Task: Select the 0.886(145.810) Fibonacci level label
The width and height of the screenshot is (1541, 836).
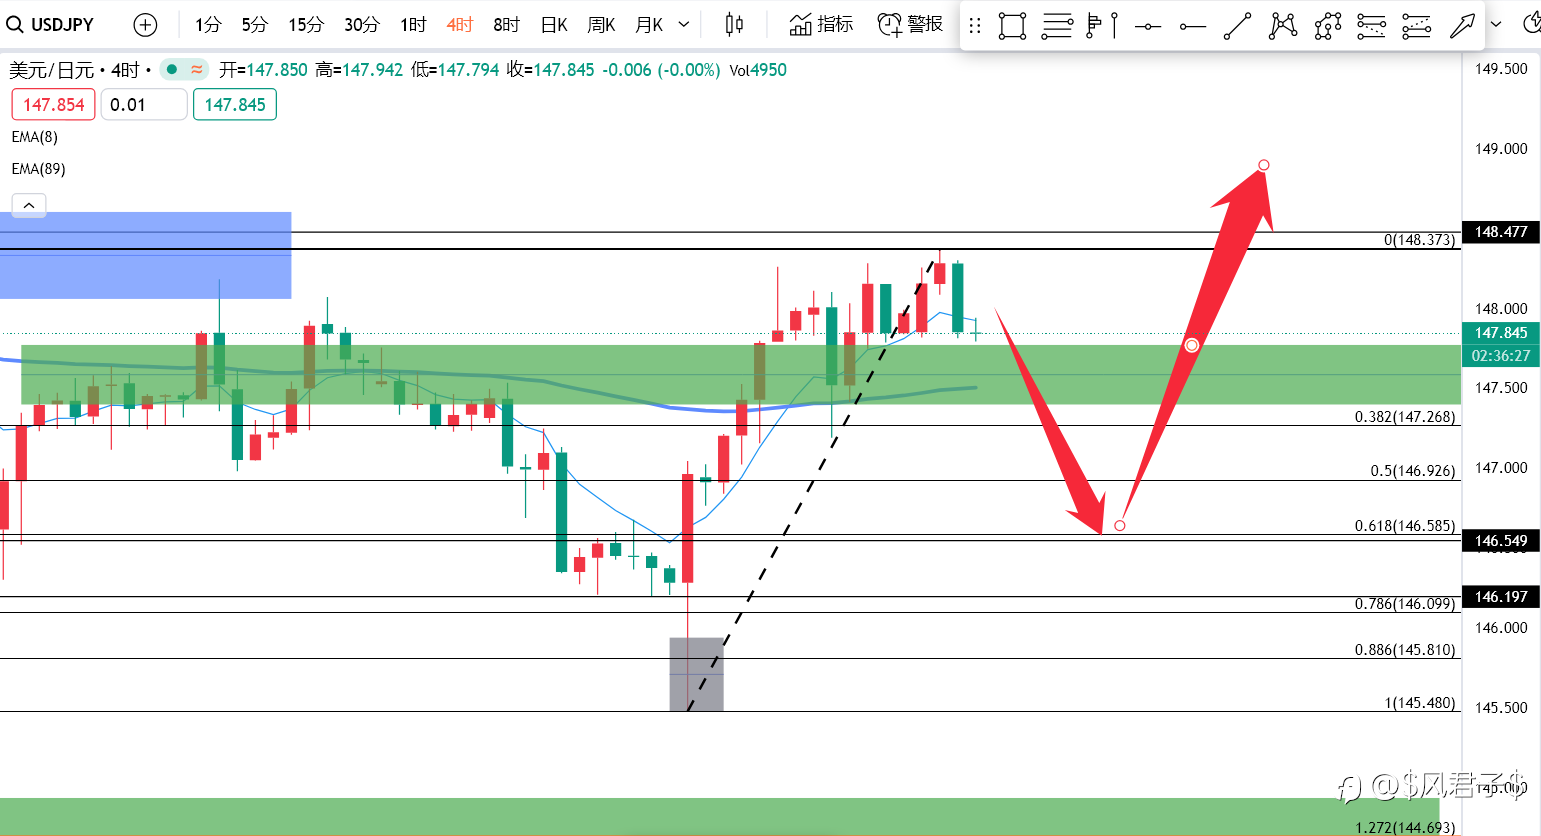Action: pyautogui.click(x=1405, y=650)
